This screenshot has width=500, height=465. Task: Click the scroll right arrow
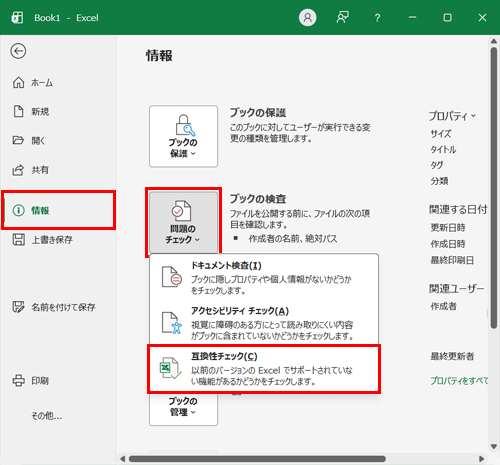[481, 459]
